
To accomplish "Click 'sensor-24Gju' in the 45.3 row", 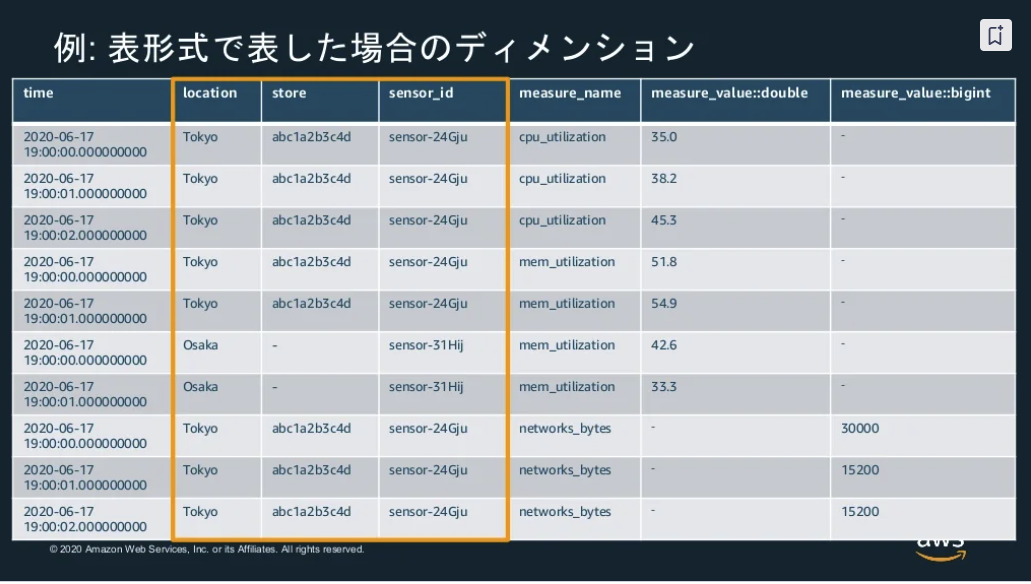I will pyautogui.click(x=427, y=220).
